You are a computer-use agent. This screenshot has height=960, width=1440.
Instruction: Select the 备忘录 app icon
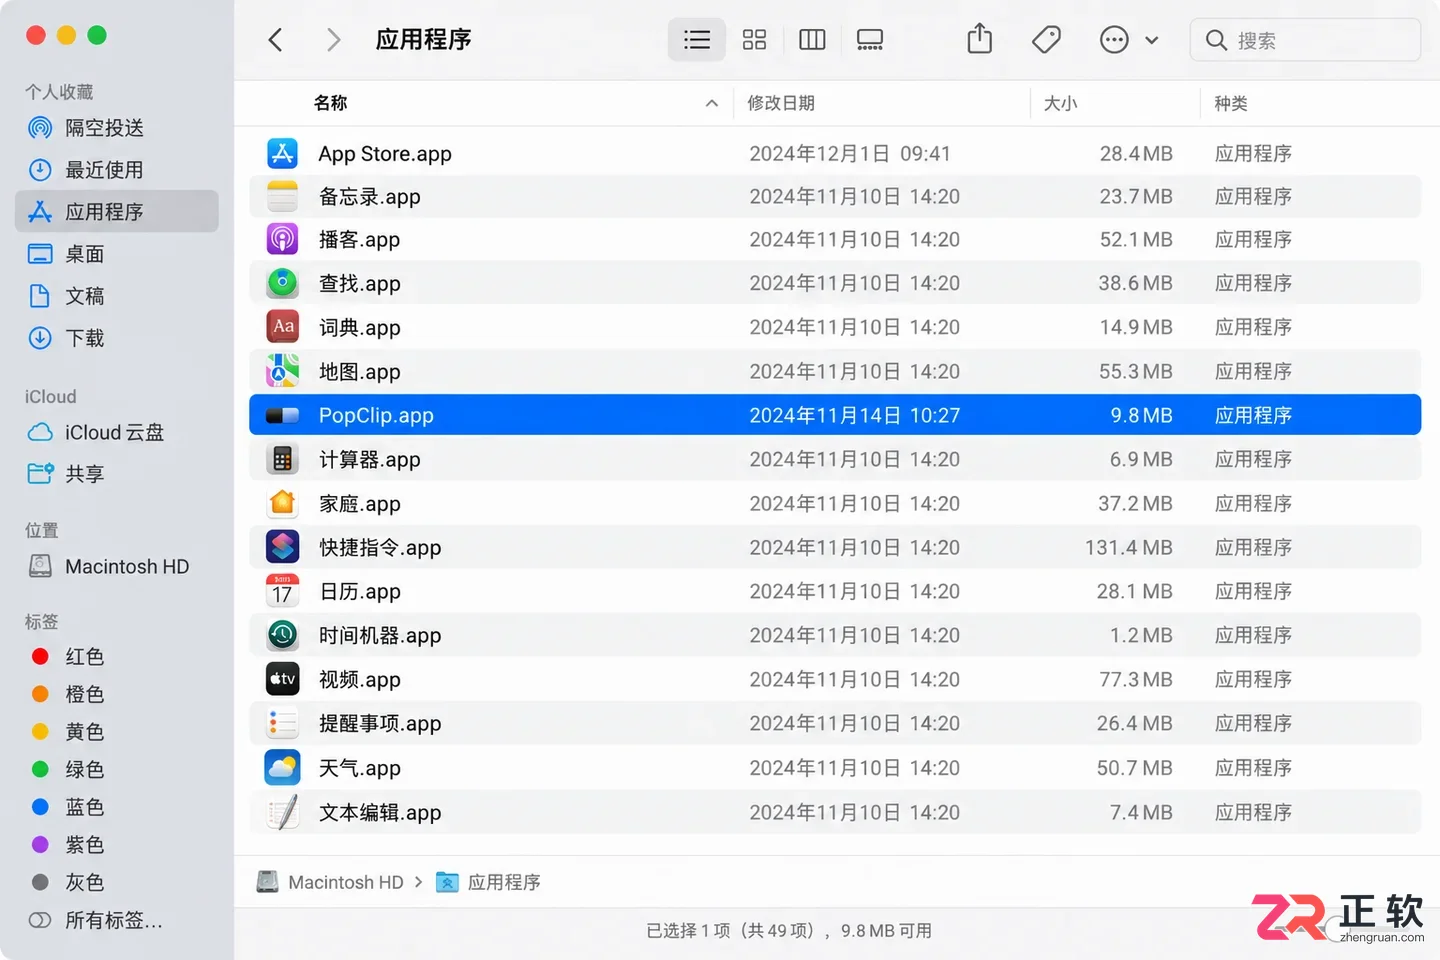282,196
